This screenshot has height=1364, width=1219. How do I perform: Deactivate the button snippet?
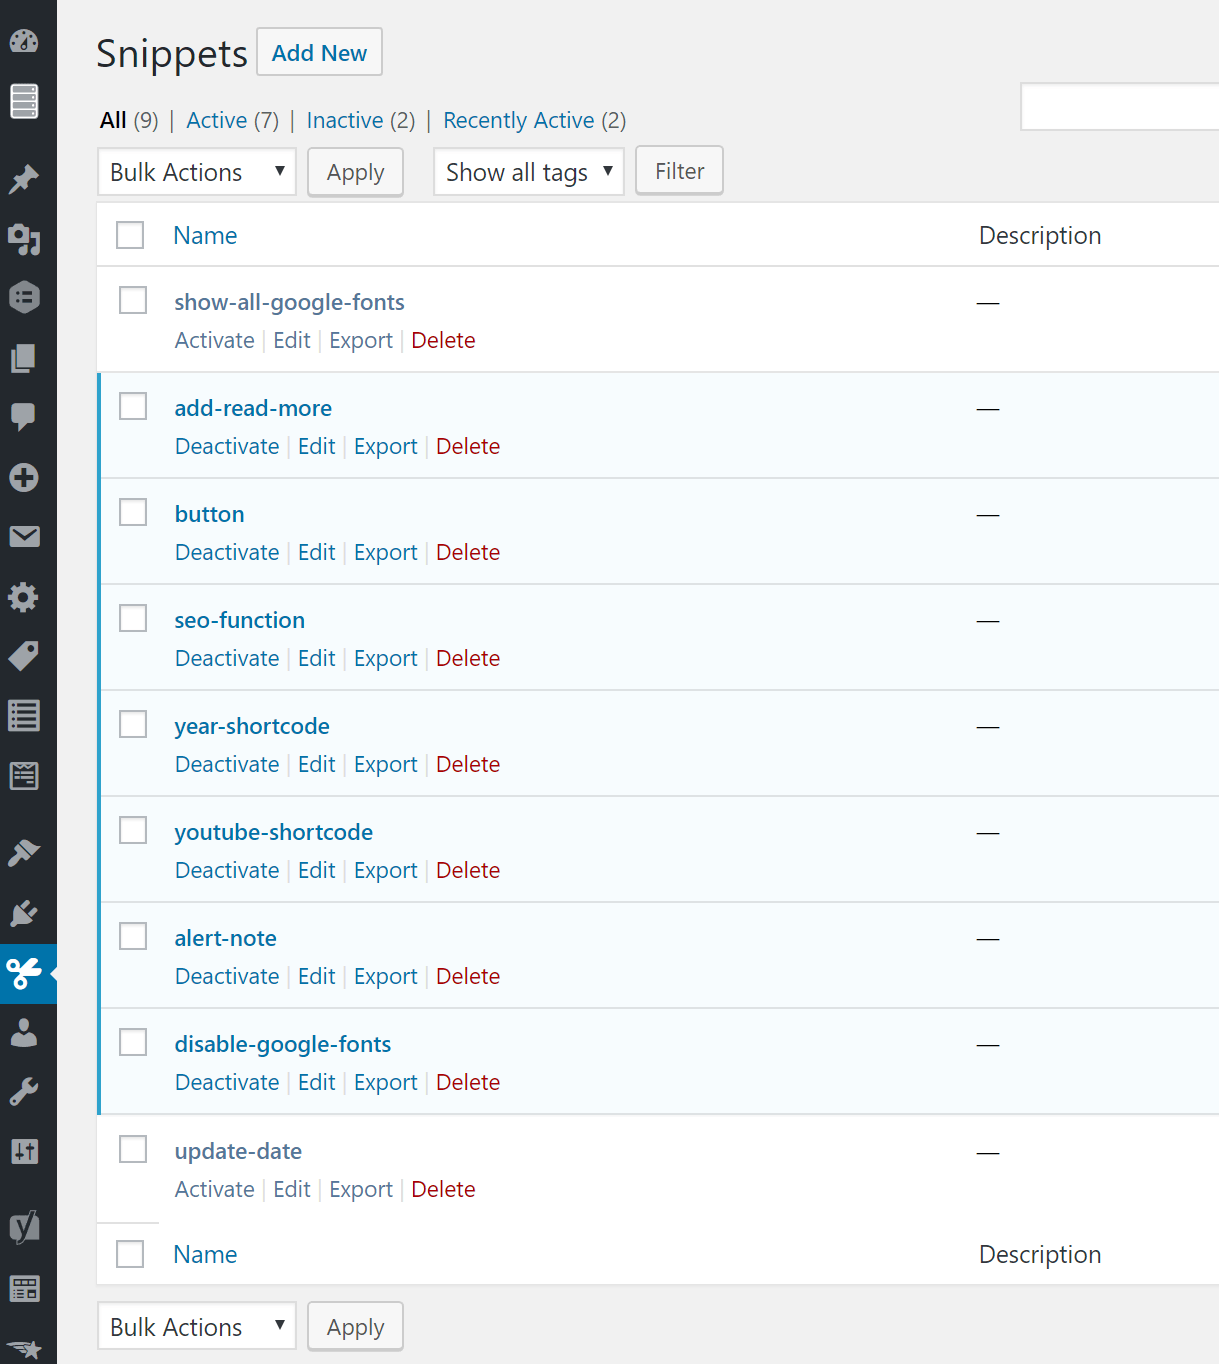pos(227,551)
